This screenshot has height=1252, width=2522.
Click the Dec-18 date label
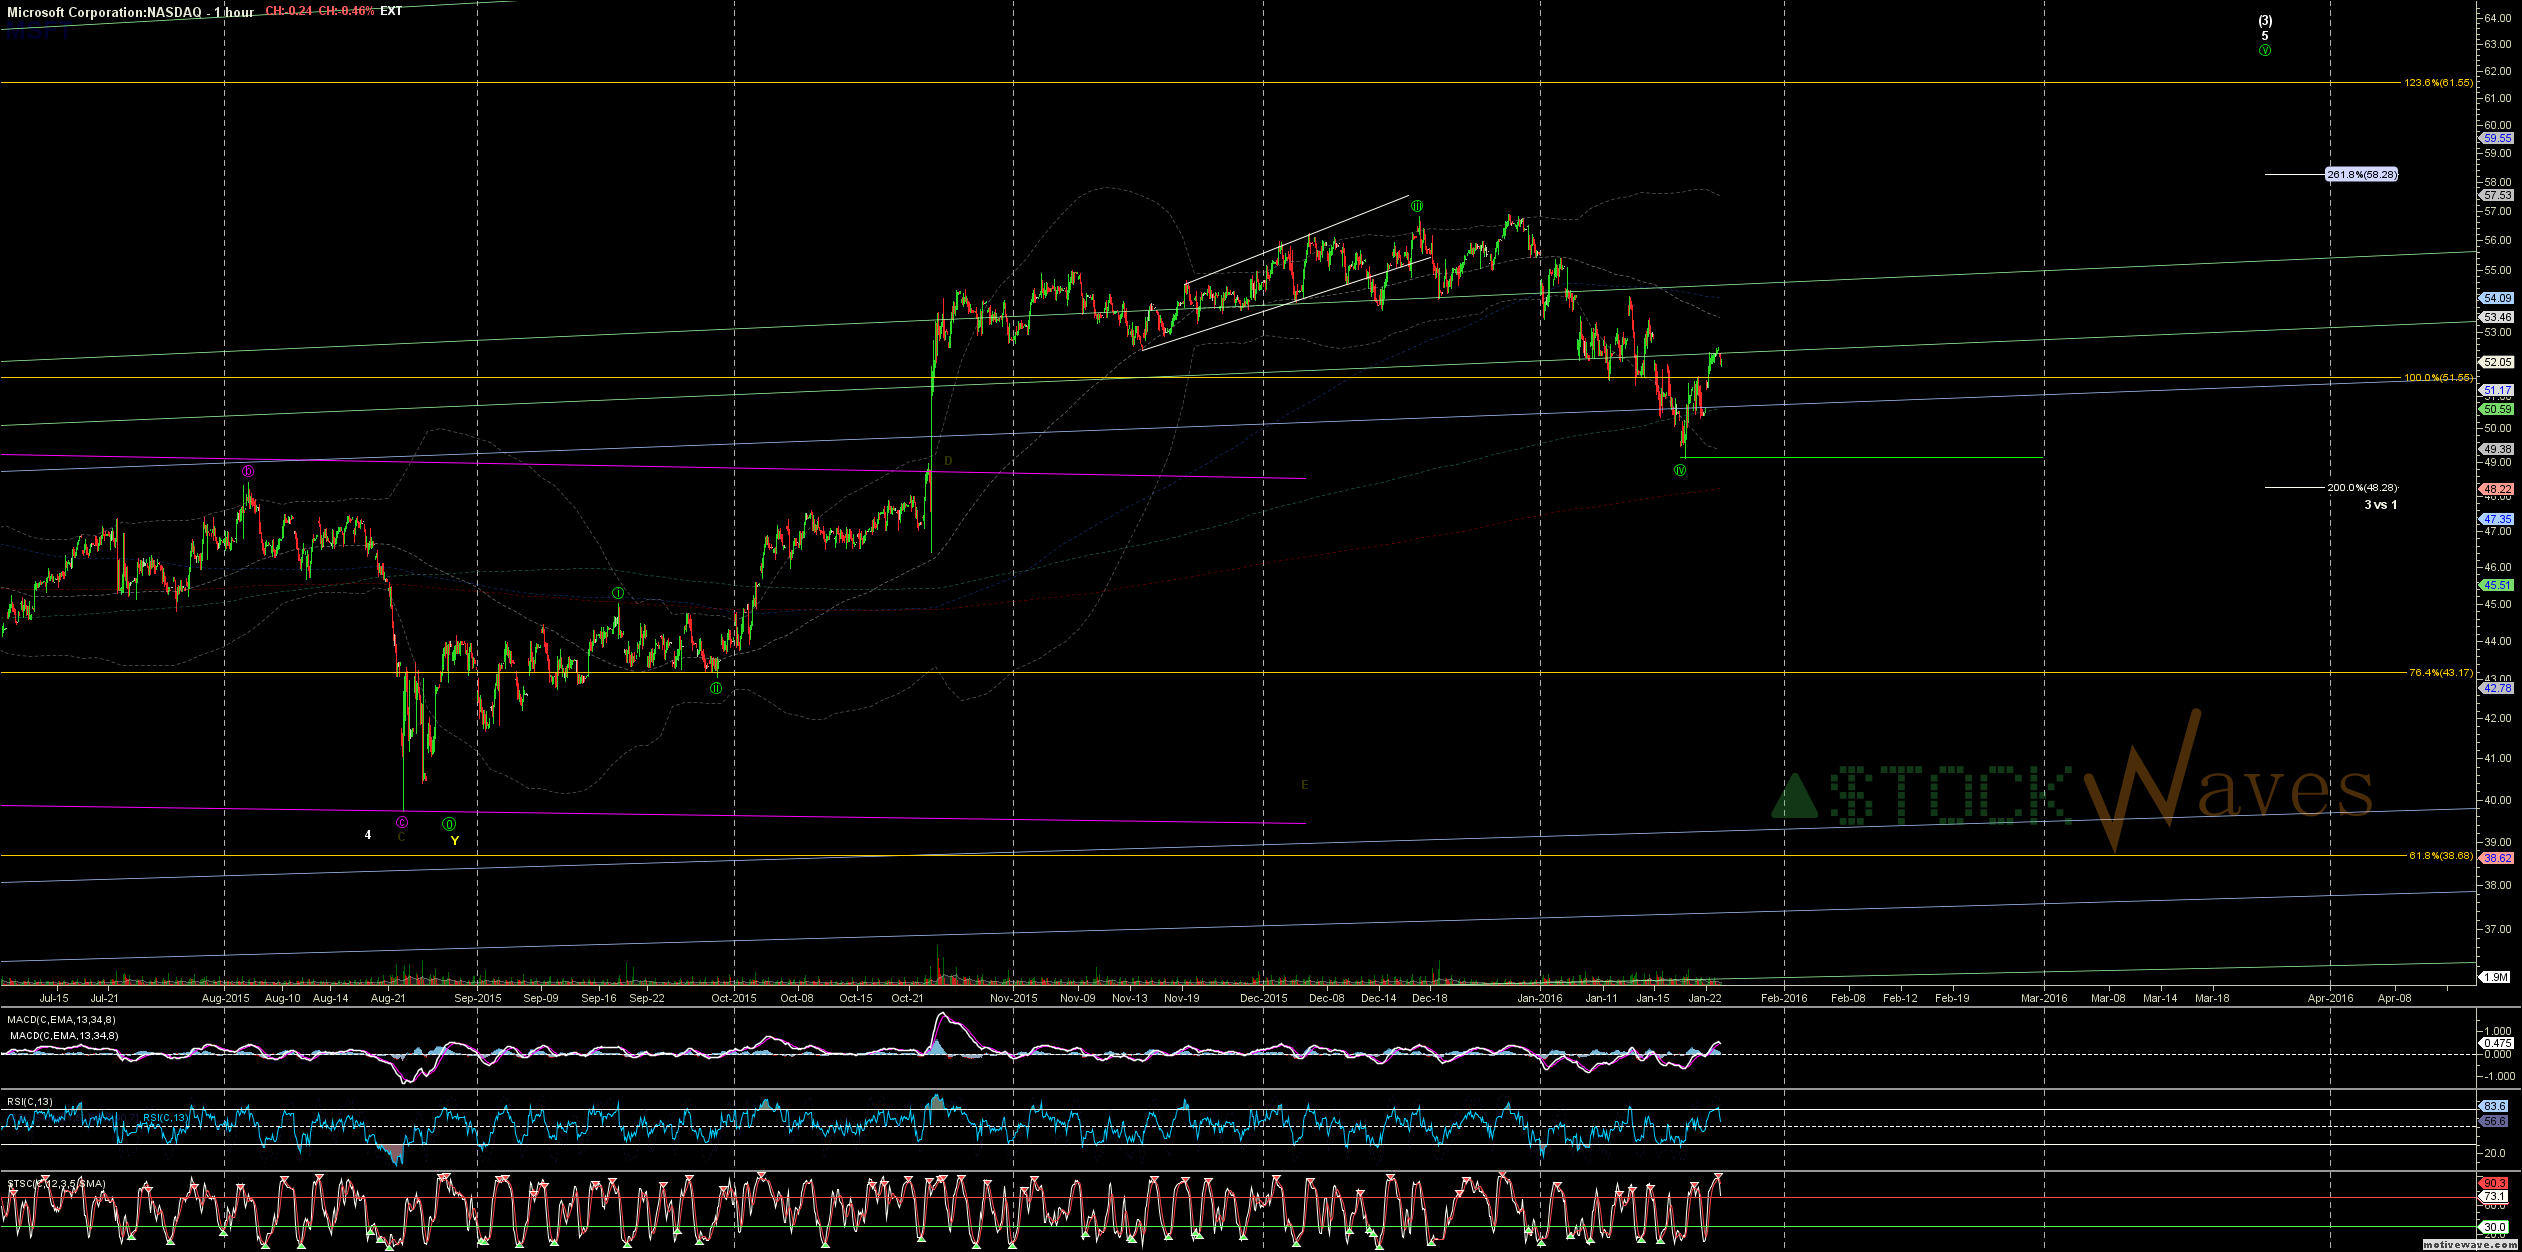click(x=1429, y=998)
